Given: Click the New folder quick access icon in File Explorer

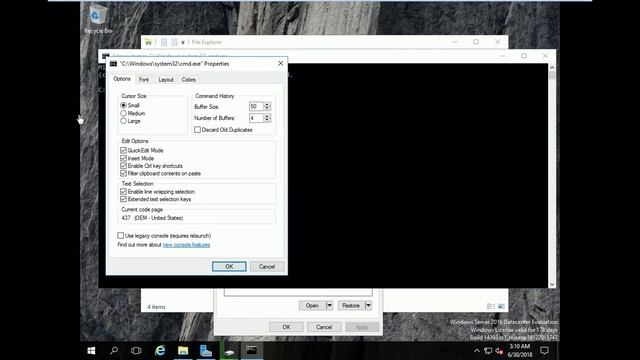Looking at the screenshot, I should point(174,42).
